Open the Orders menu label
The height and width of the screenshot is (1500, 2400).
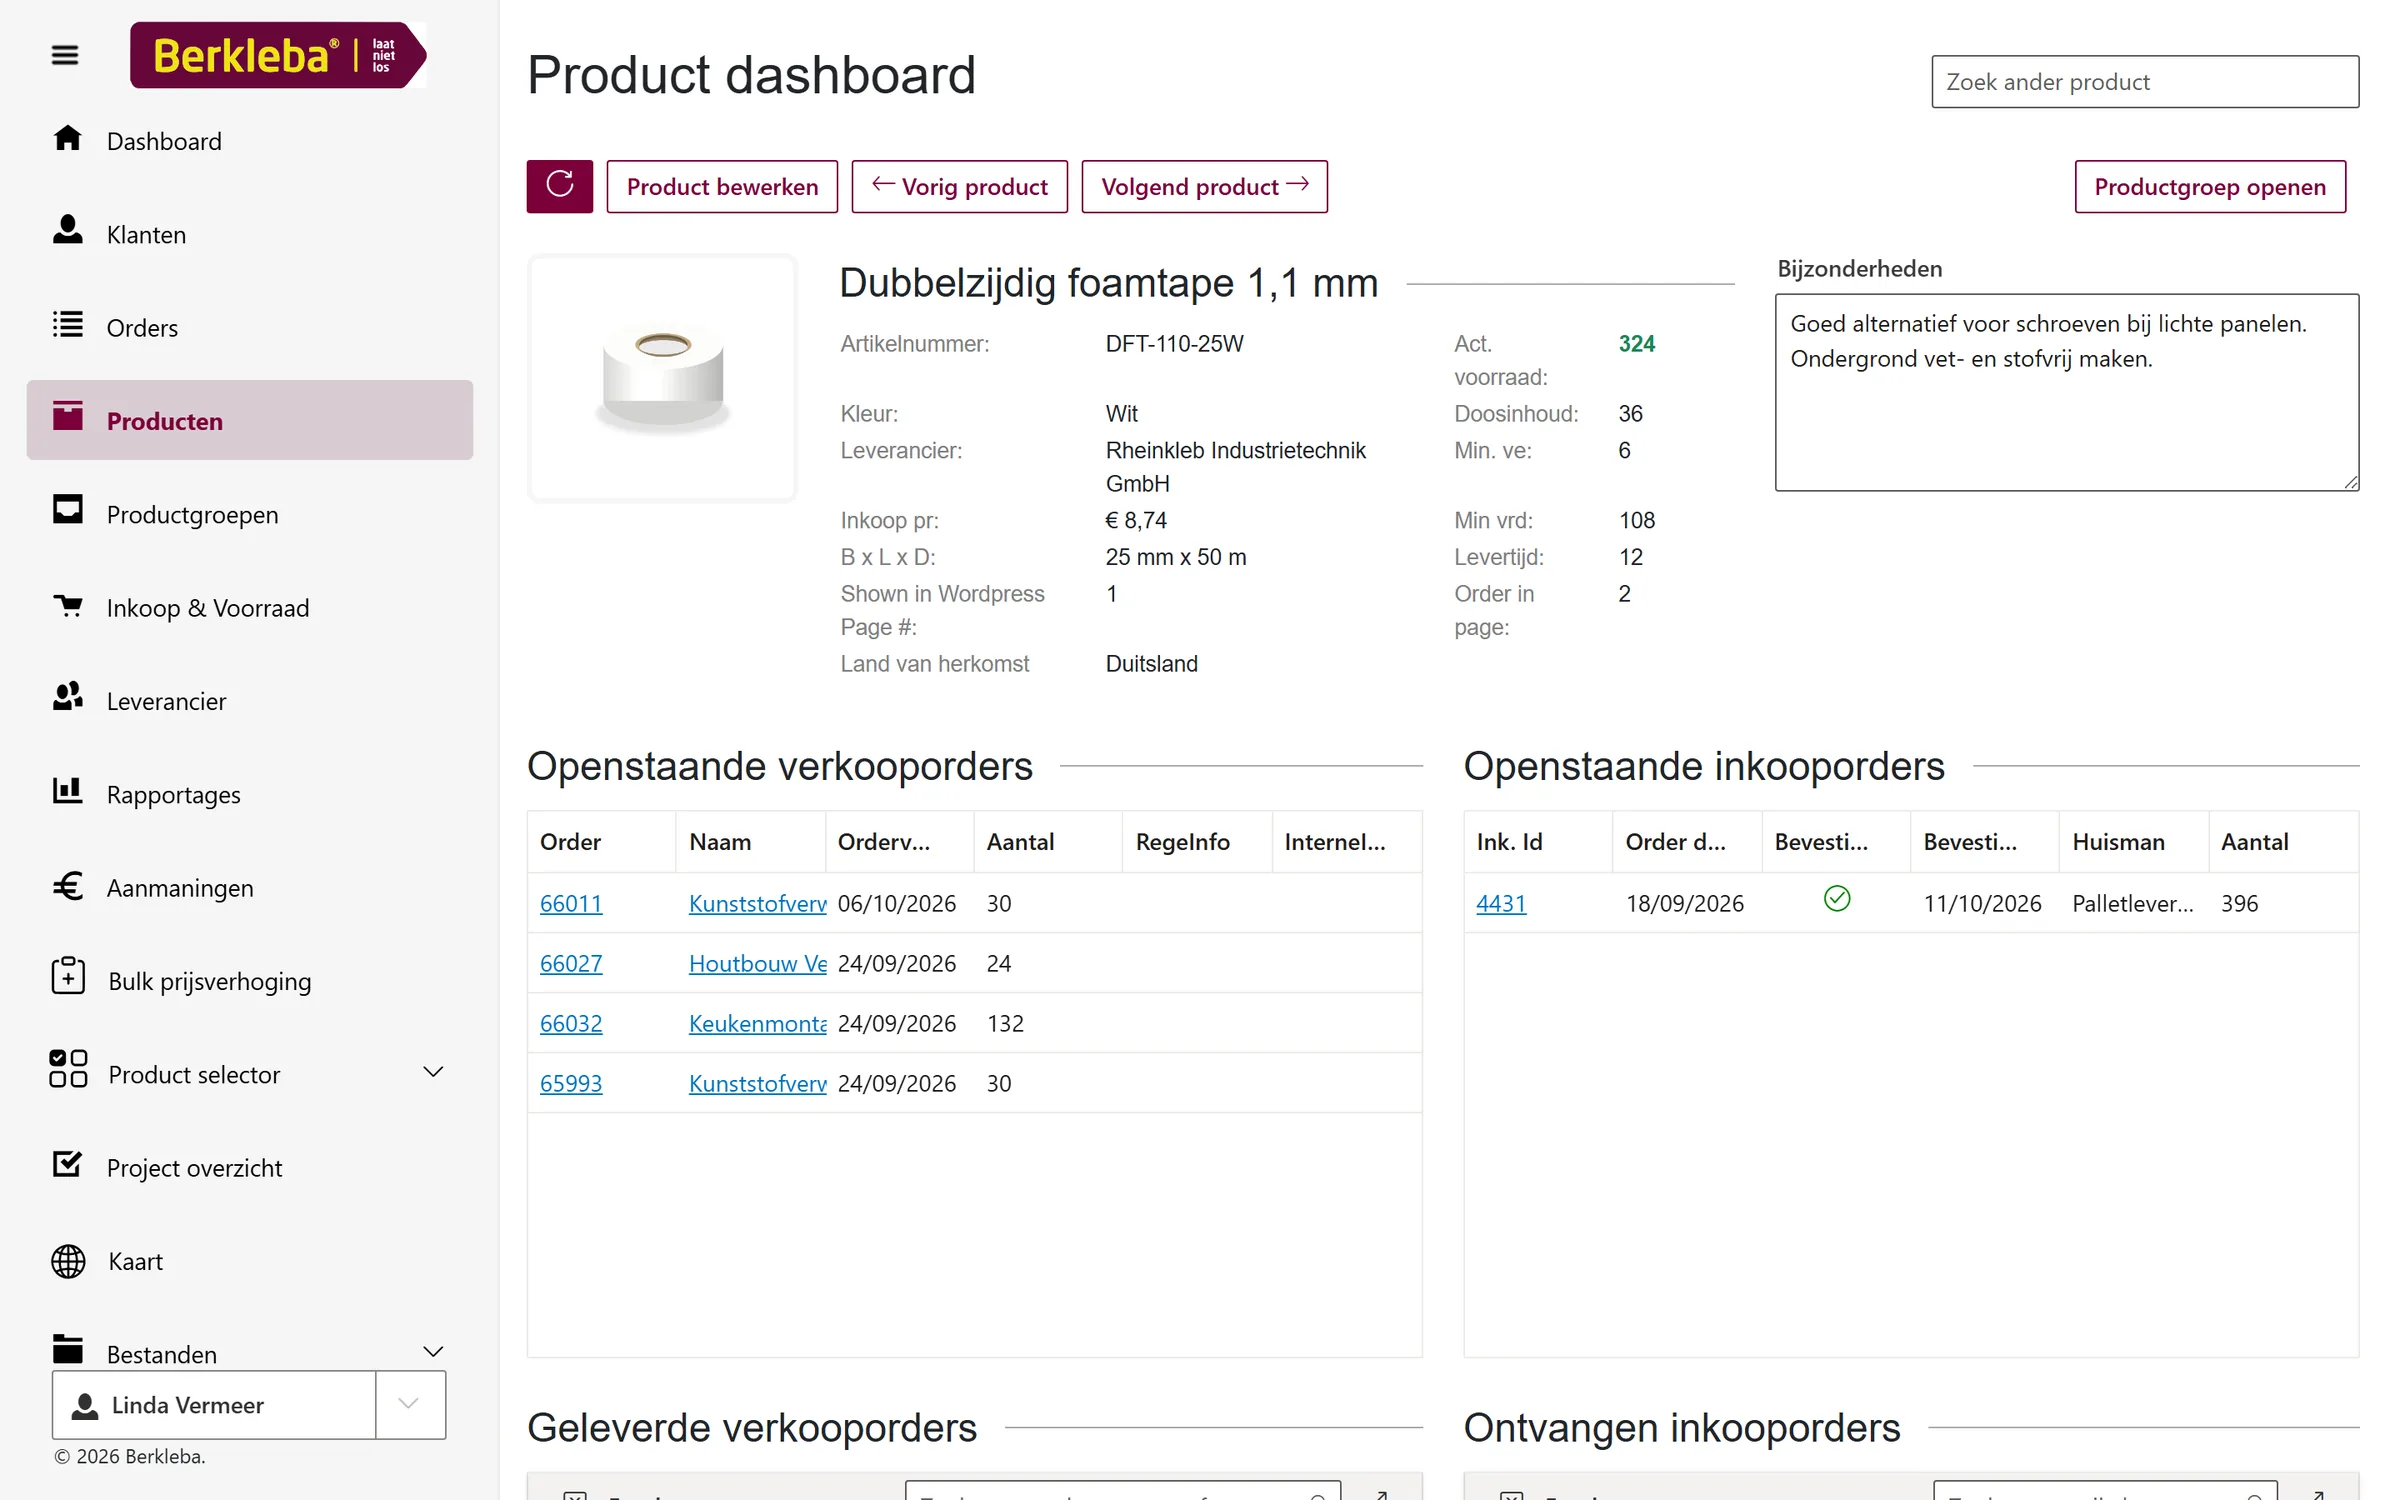[x=142, y=328]
